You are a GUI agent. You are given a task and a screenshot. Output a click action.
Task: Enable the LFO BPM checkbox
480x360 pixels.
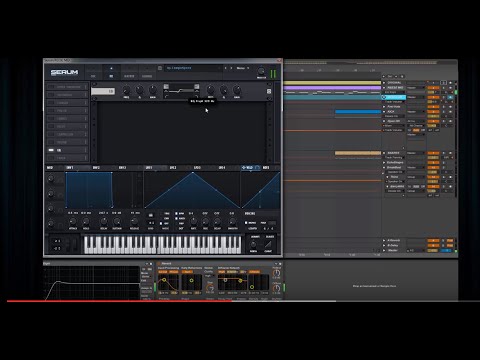[176, 214]
